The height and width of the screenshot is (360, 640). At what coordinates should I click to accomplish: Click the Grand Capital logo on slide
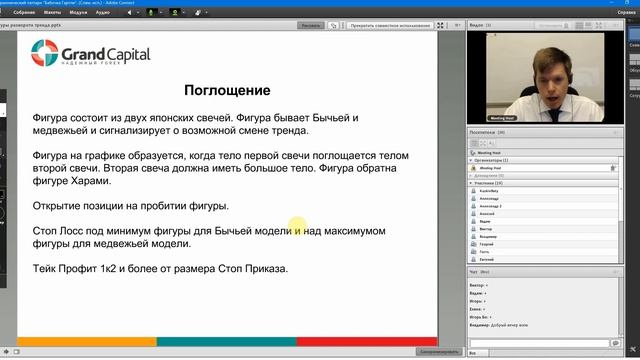pos(91,53)
